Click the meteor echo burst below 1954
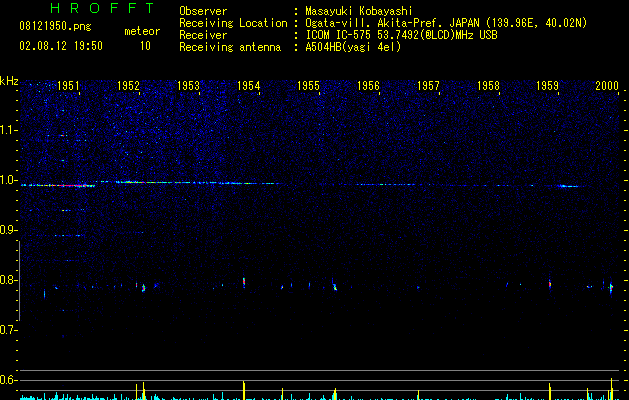Viewport: 629px width, 400px height. [244, 282]
